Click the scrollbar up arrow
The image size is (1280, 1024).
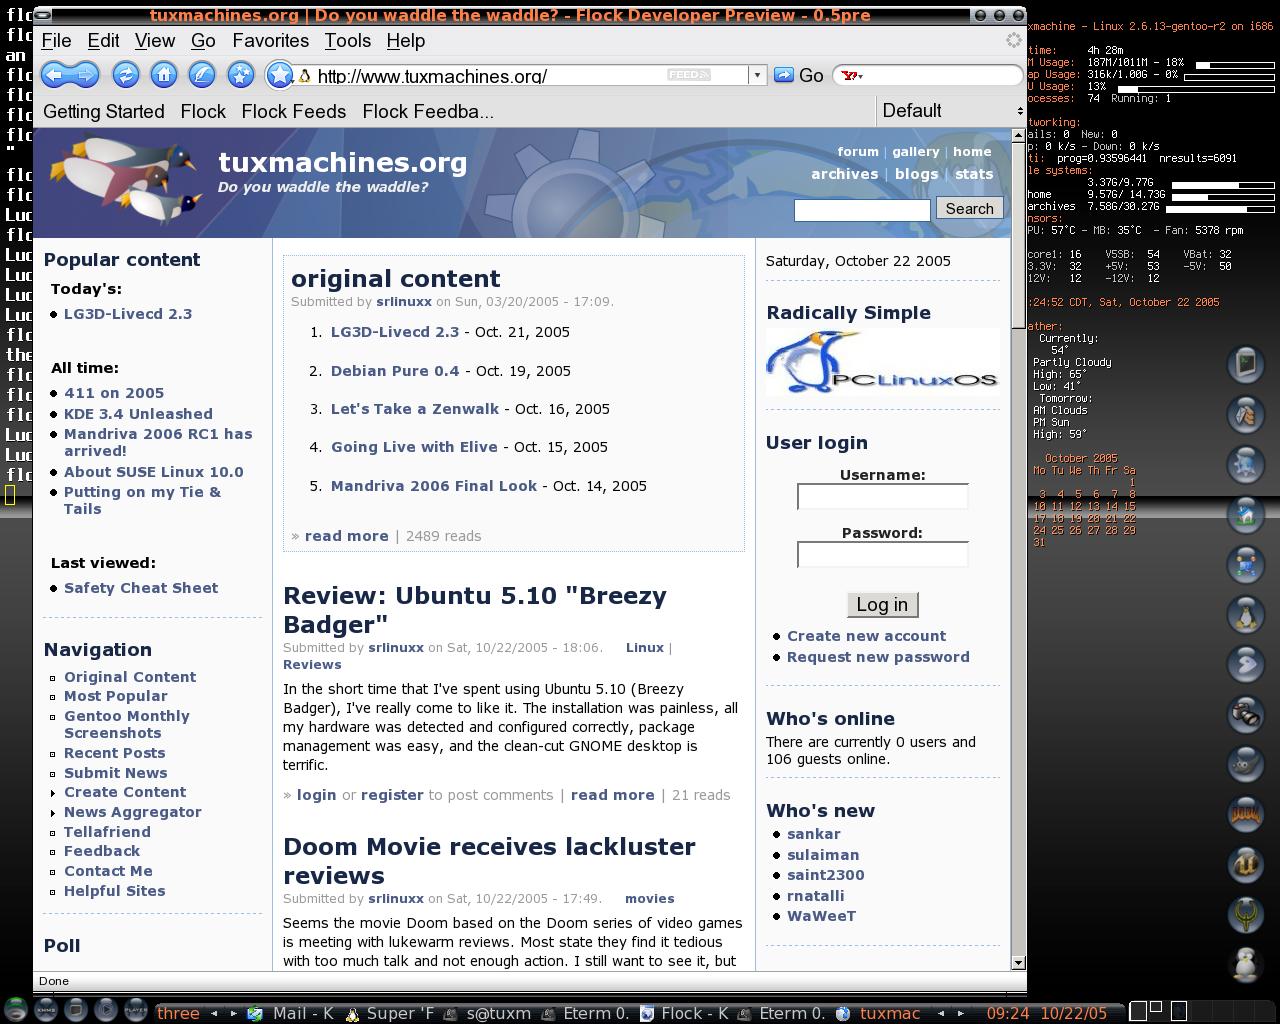1019,135
